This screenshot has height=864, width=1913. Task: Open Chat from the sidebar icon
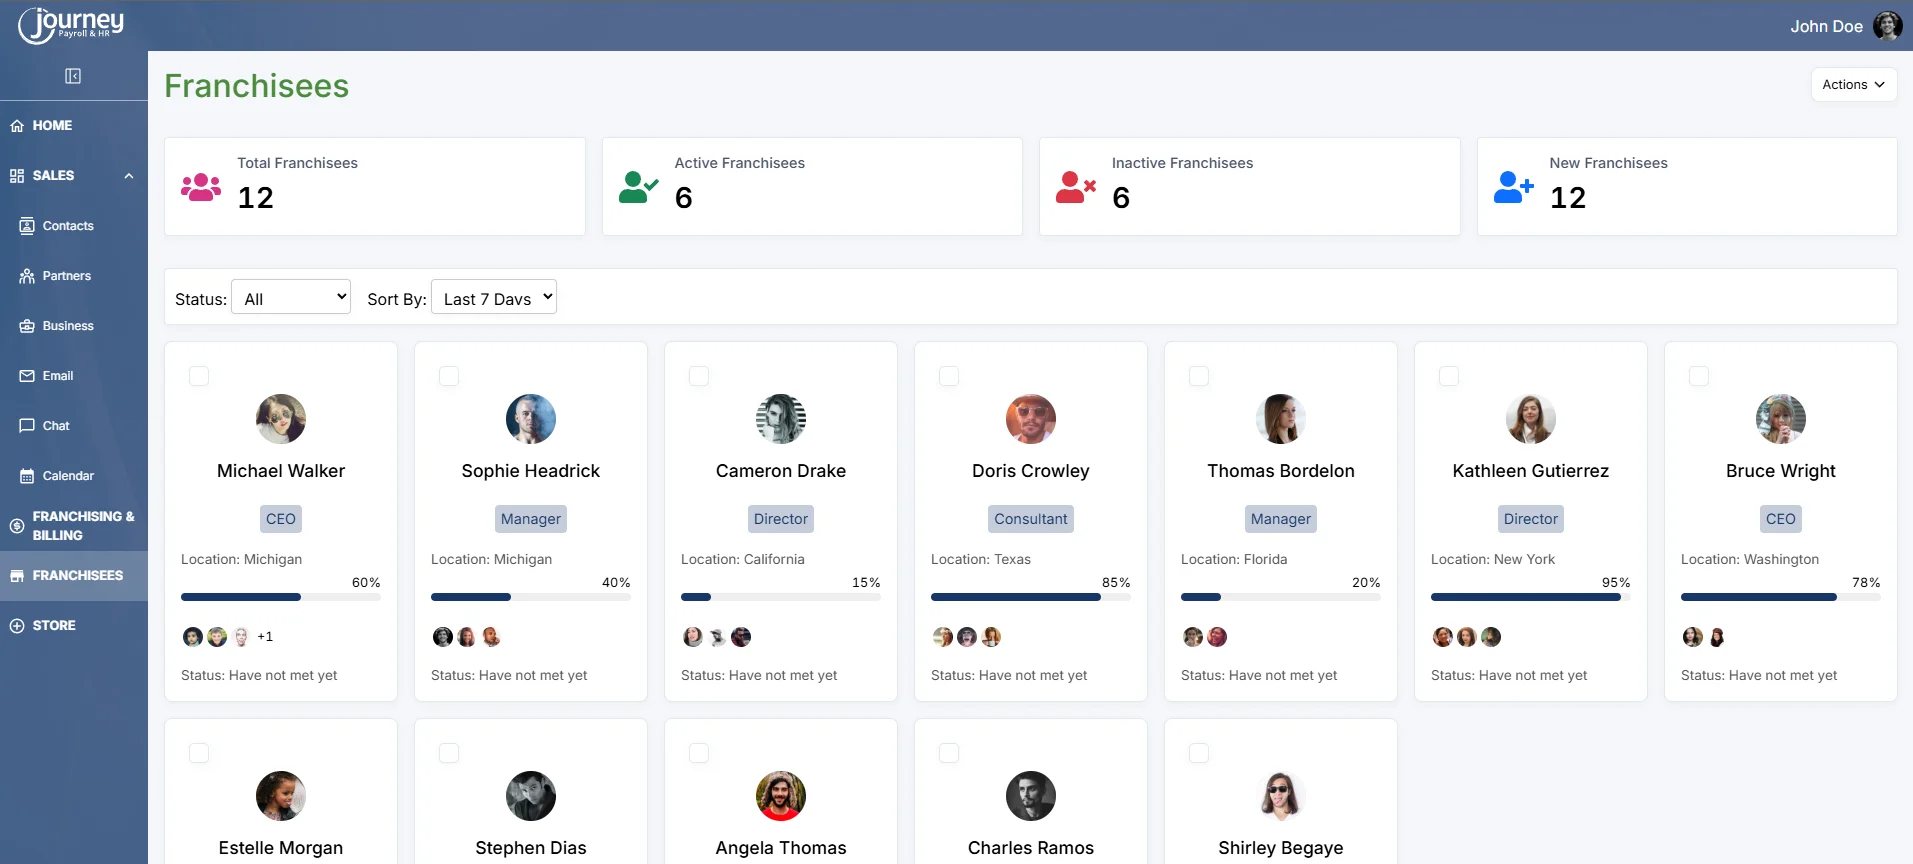click(x=27, y=426)
